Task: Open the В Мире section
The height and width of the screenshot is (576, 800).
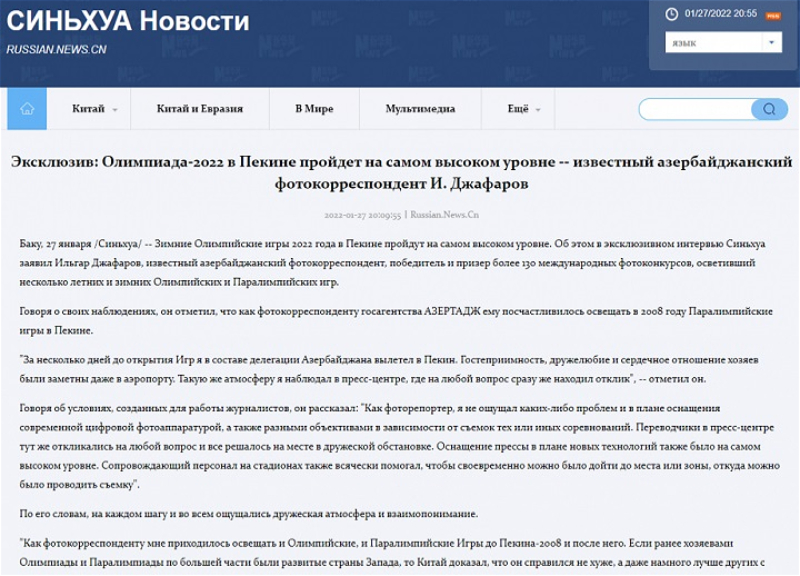Action: pyautogui.click(x=314, y=109)
